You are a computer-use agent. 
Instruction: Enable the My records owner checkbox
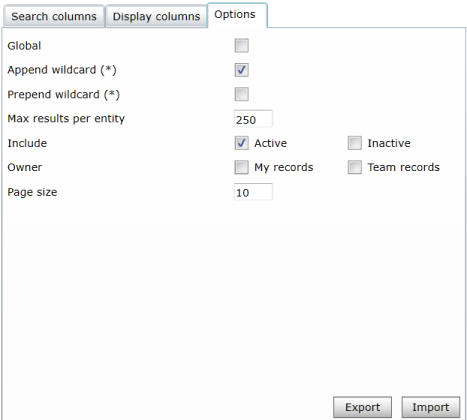tap(242, 167)
